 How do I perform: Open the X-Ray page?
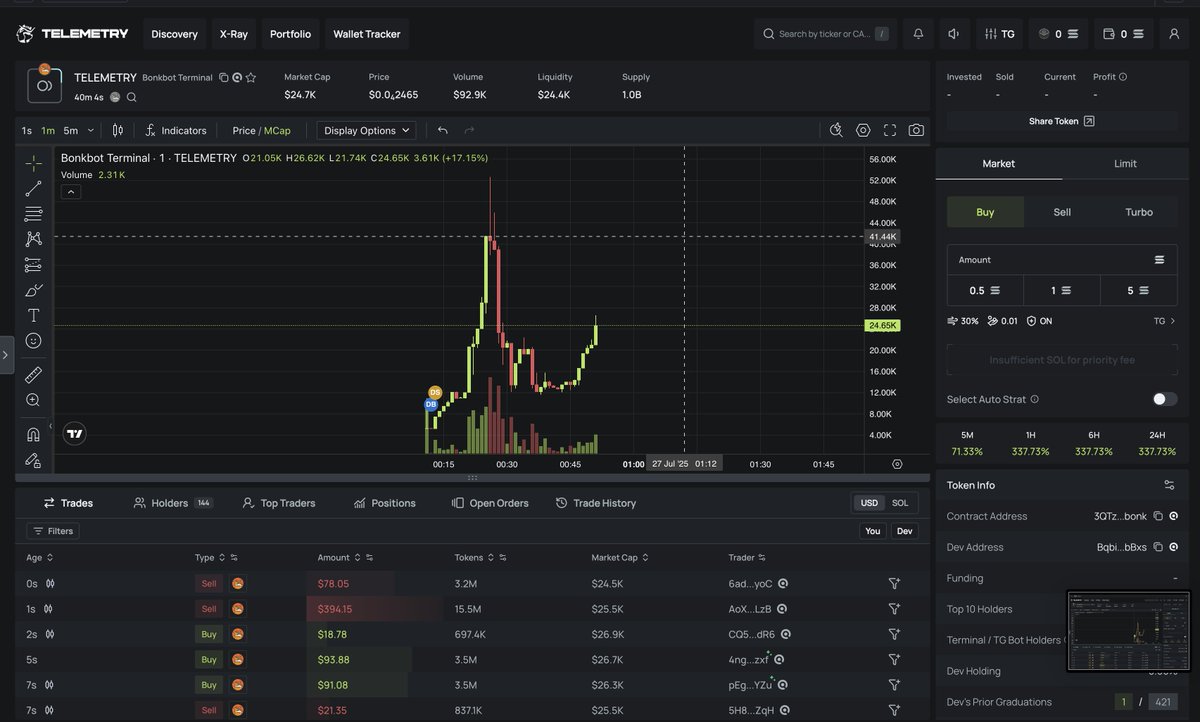point(234,34)
